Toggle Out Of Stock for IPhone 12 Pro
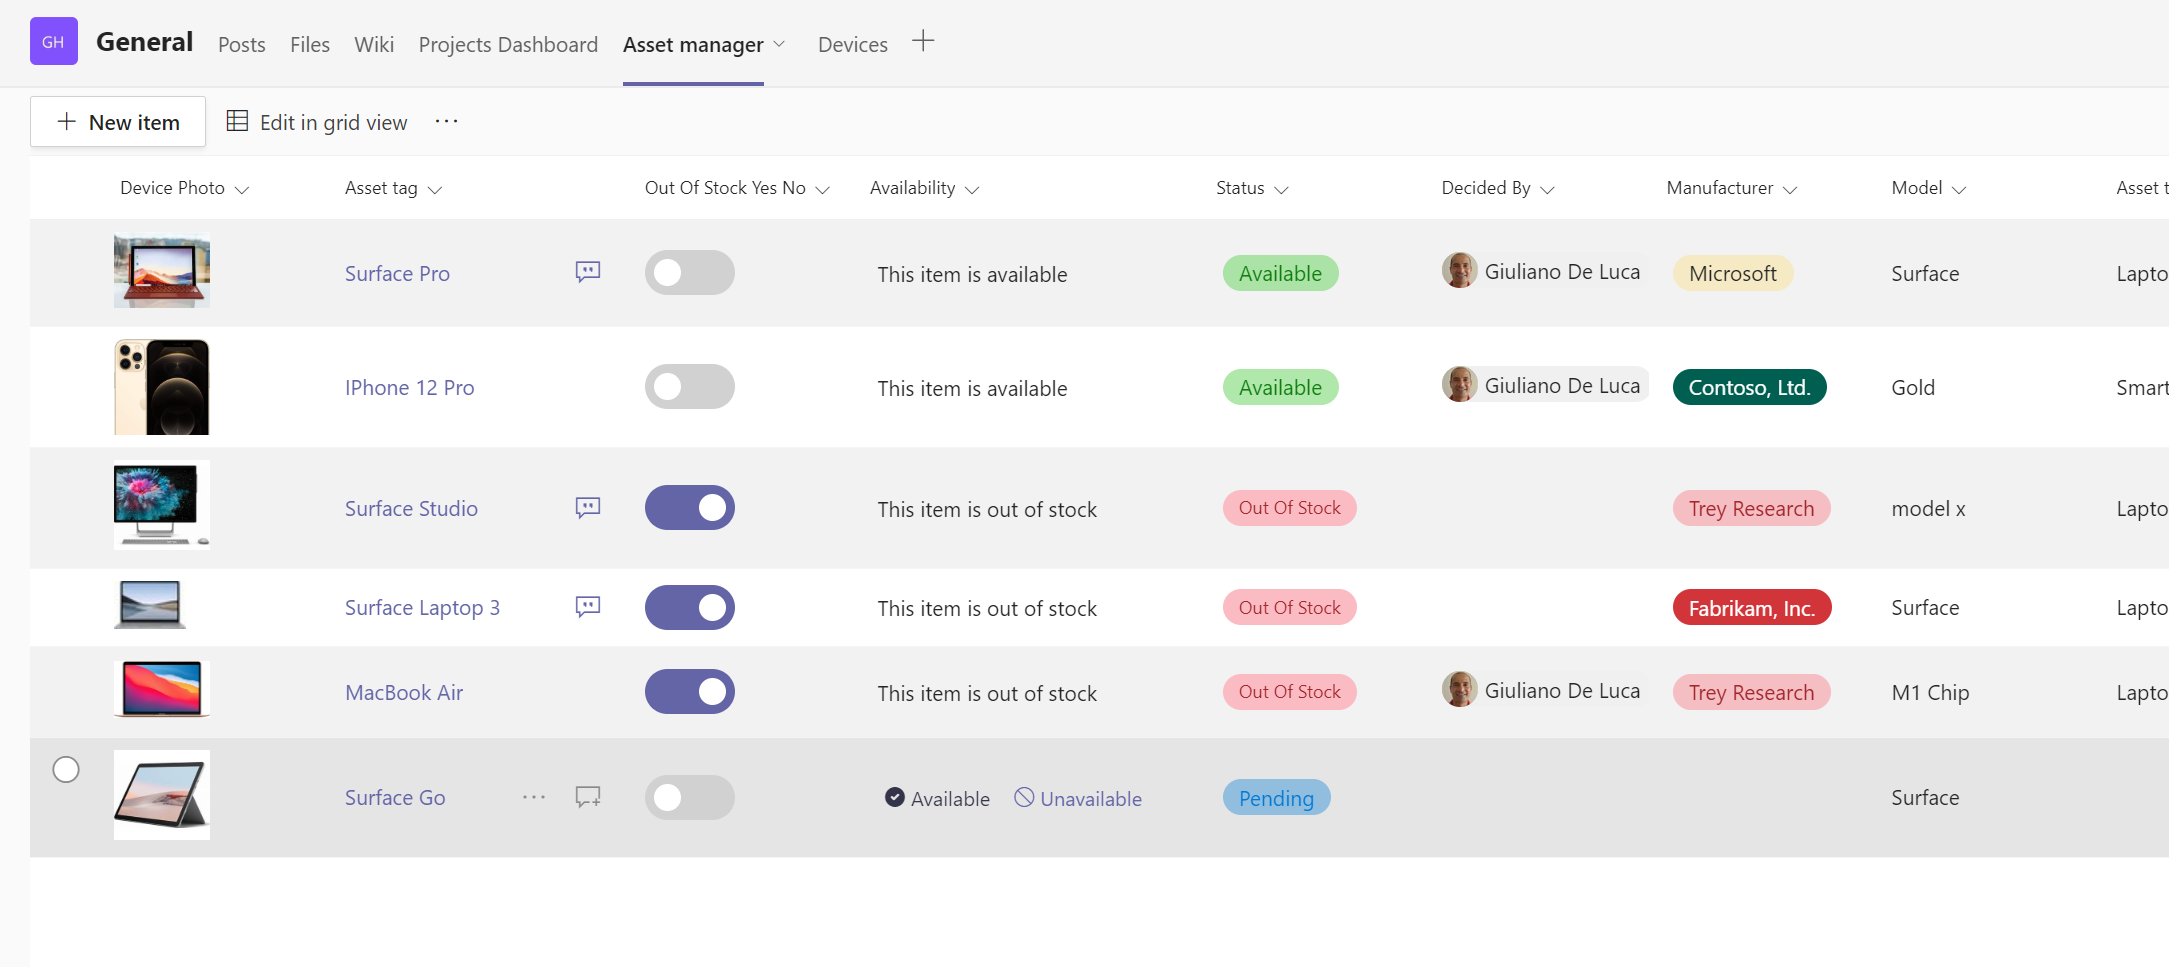 pyautogui.click(x=690, y=386)
